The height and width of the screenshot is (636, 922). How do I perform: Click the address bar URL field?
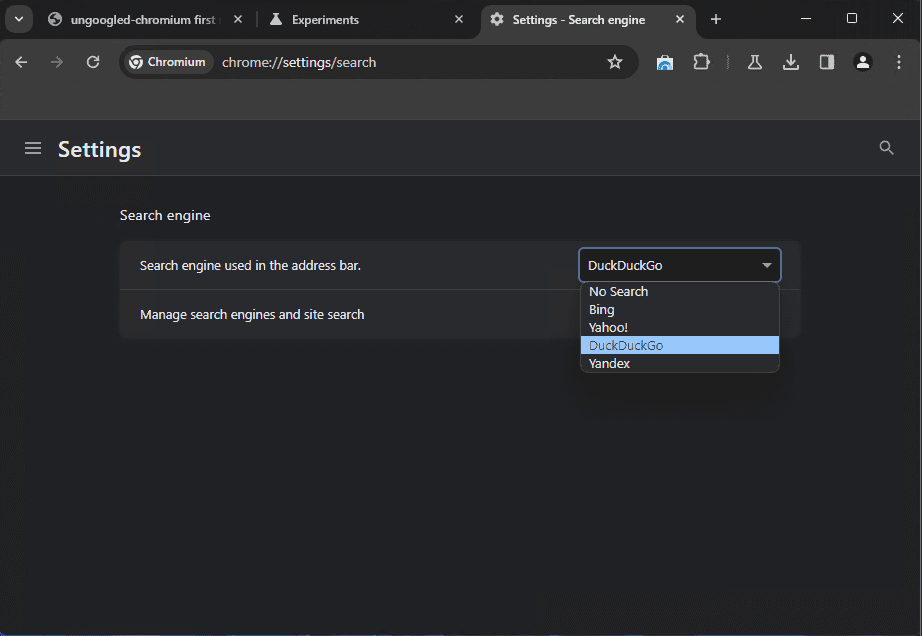(x=400, y=62)
